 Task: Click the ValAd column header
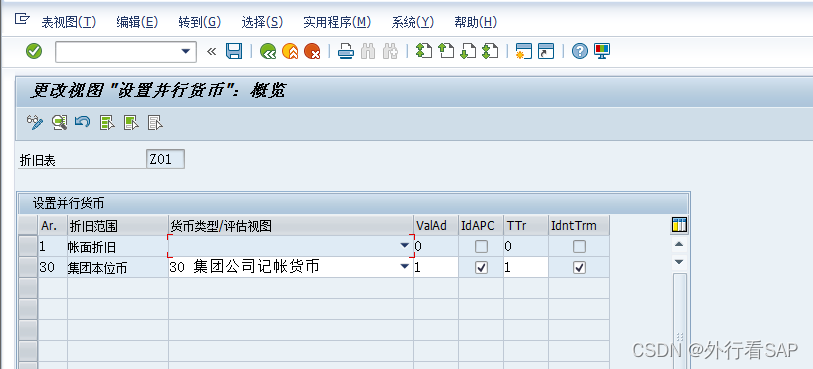[x=436, y=225]
